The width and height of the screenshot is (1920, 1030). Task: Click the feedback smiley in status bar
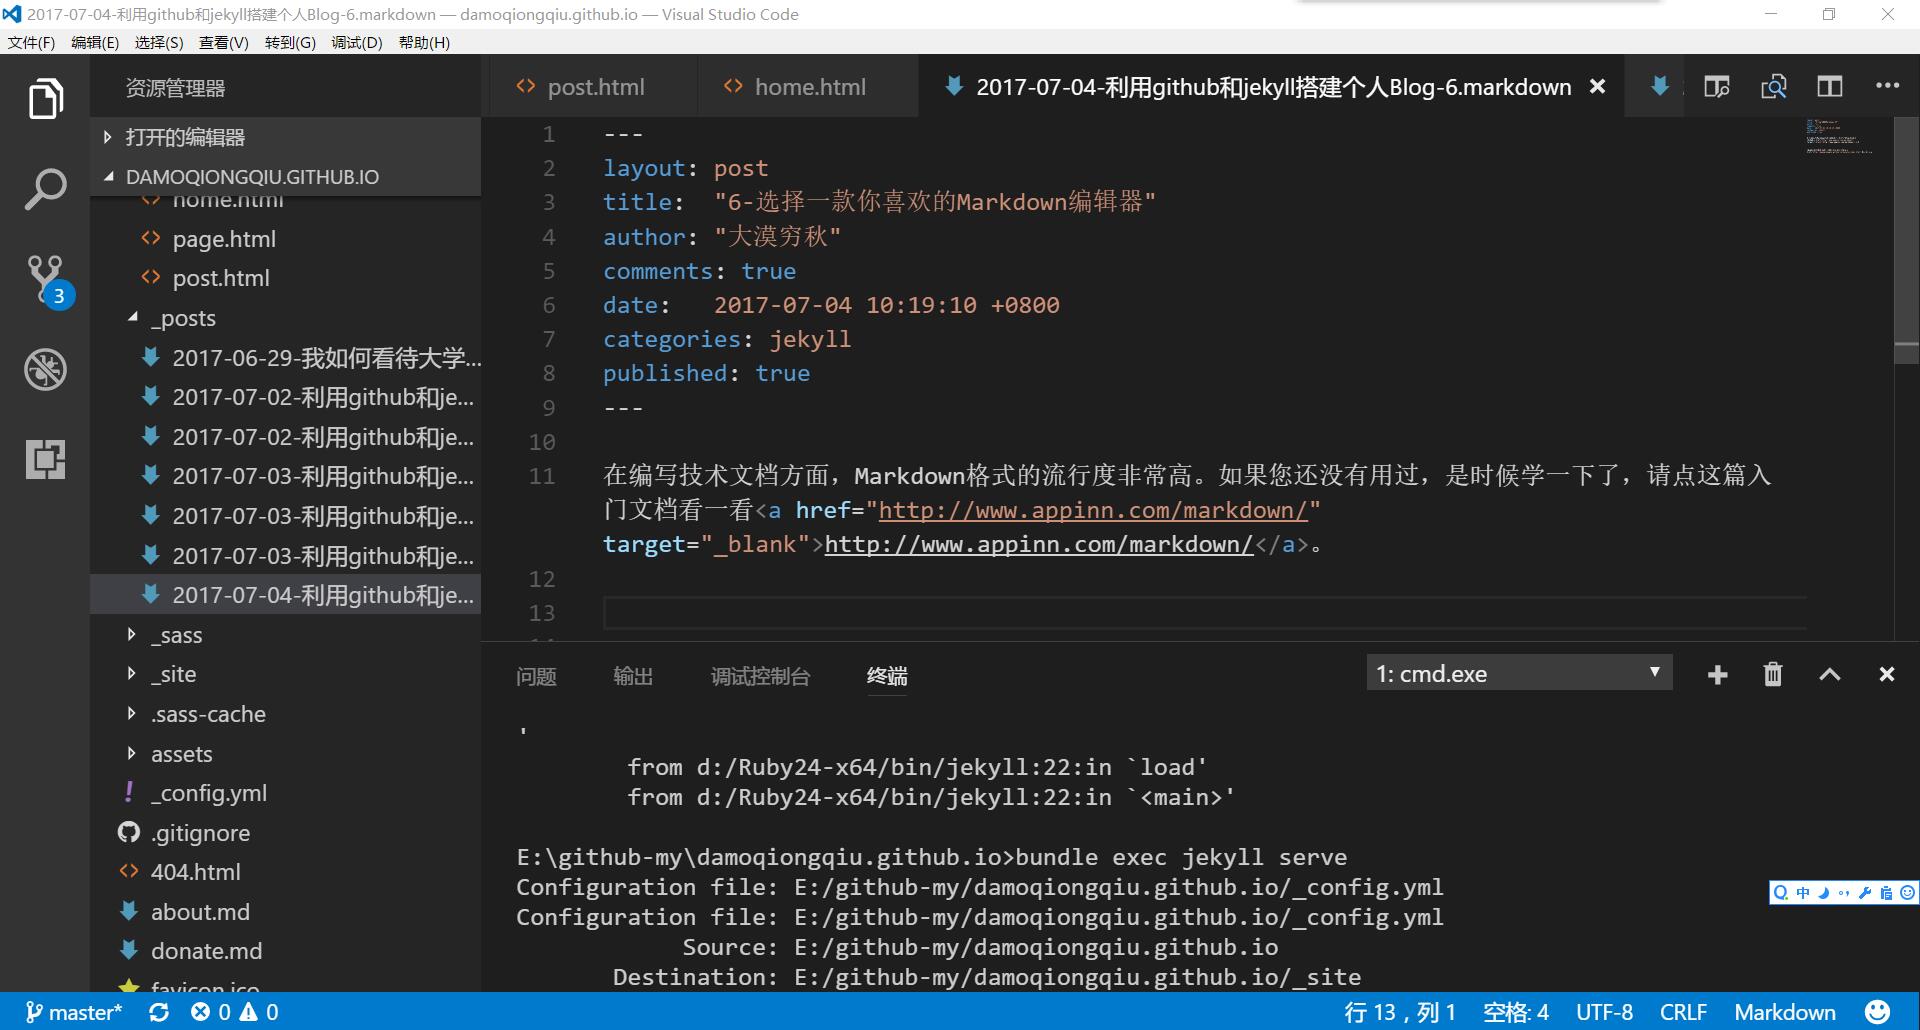[x=1878, y=1012]
